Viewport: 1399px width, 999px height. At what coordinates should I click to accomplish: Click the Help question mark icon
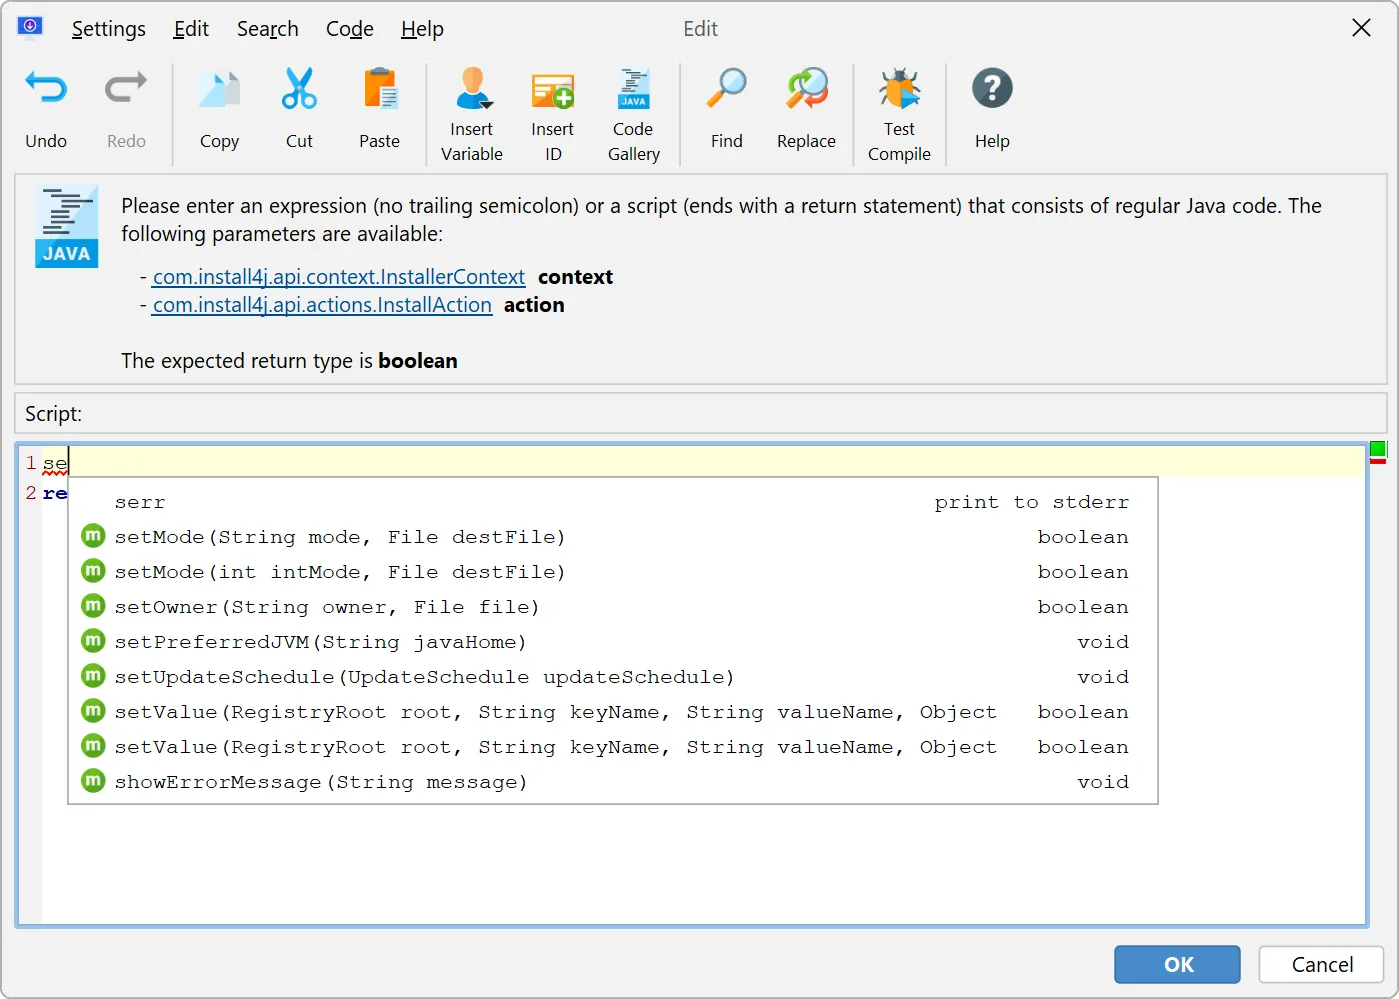click(x=992, y=89)
